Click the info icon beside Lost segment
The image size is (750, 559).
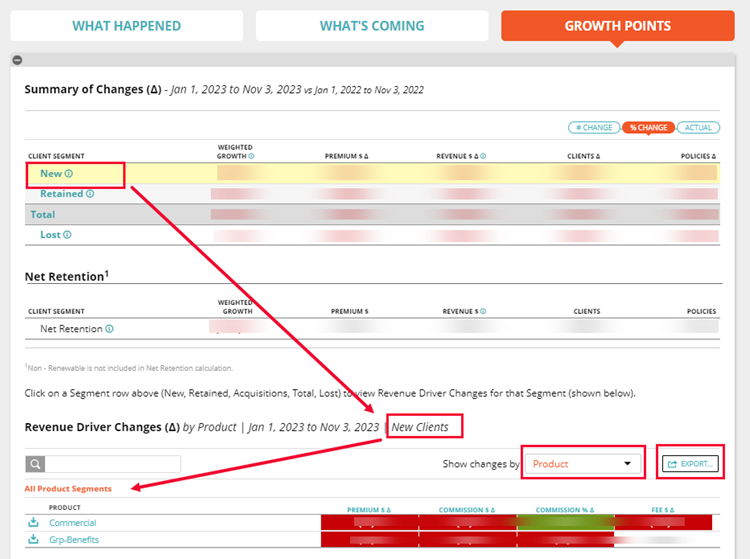point(68,235)
